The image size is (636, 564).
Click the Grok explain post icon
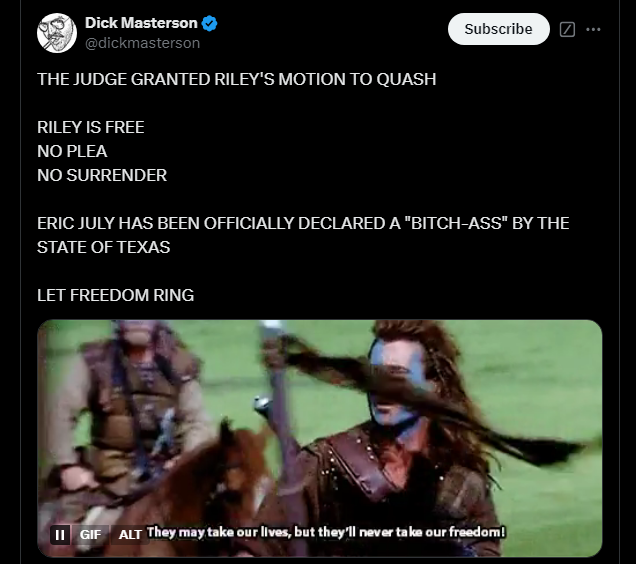[567, 29]
